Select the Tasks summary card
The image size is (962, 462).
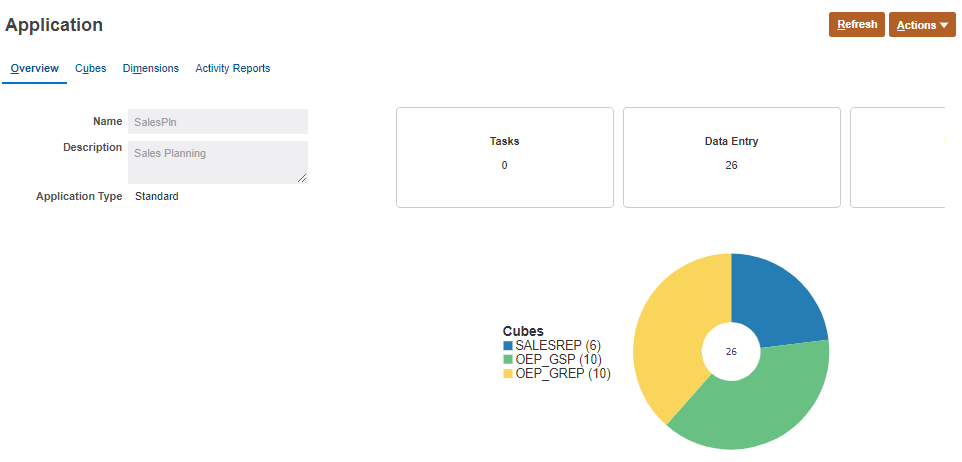click(505, 157)
